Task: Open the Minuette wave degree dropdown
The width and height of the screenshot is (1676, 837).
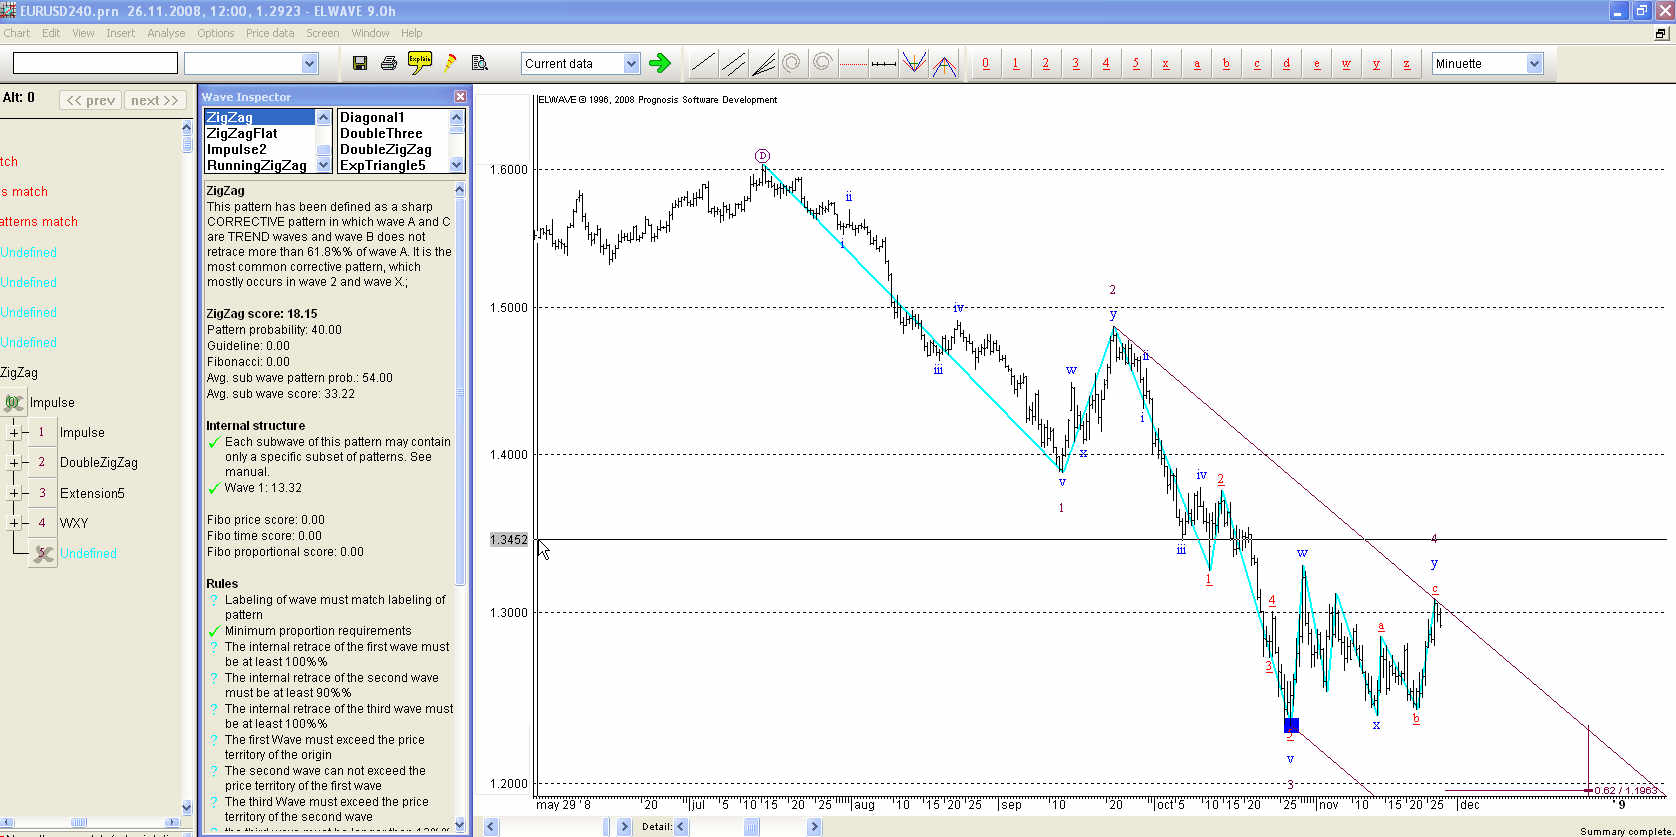Action: coord(1535,64)
